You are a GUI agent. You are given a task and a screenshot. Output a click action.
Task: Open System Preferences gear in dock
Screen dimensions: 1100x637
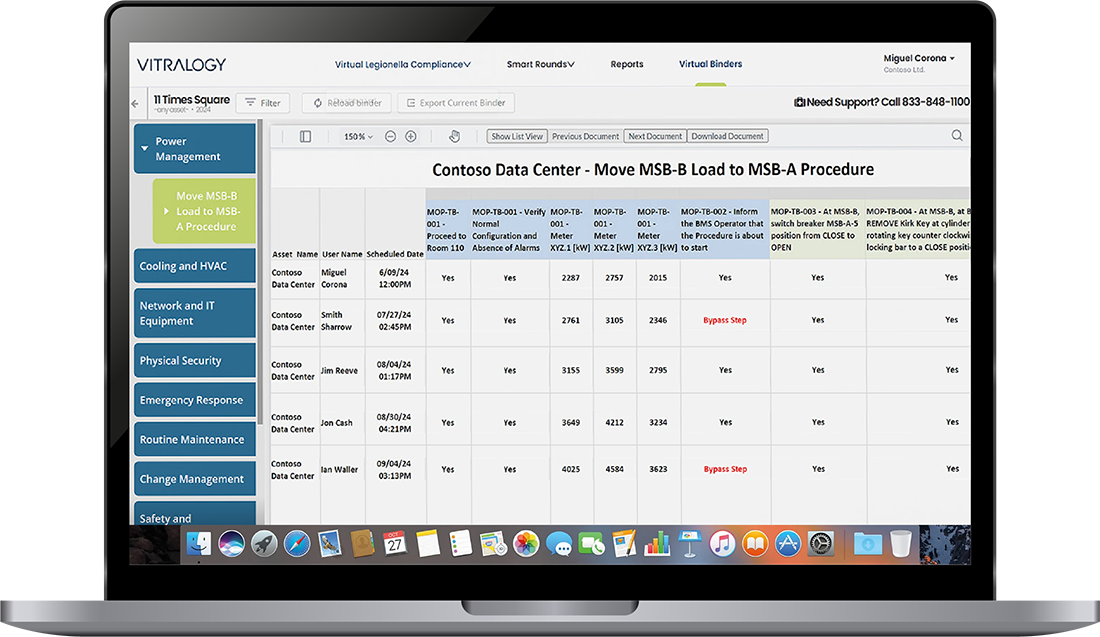click(x=821, y=544)
